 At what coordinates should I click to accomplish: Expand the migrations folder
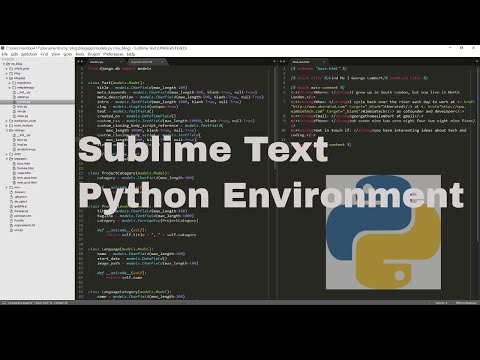[x=10, y=83]
